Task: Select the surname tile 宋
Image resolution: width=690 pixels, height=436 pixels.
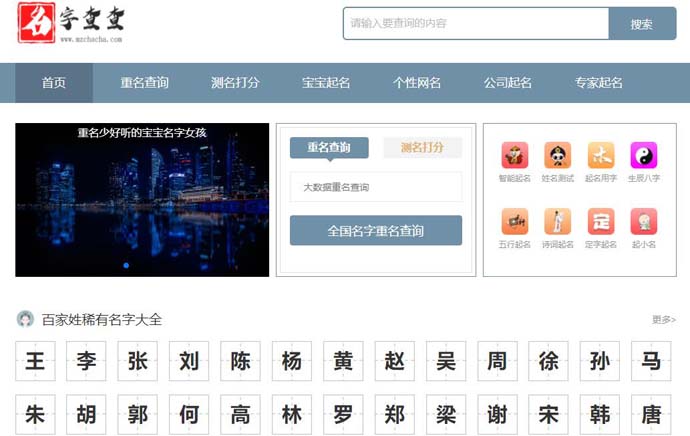Action: click(548, 414)
